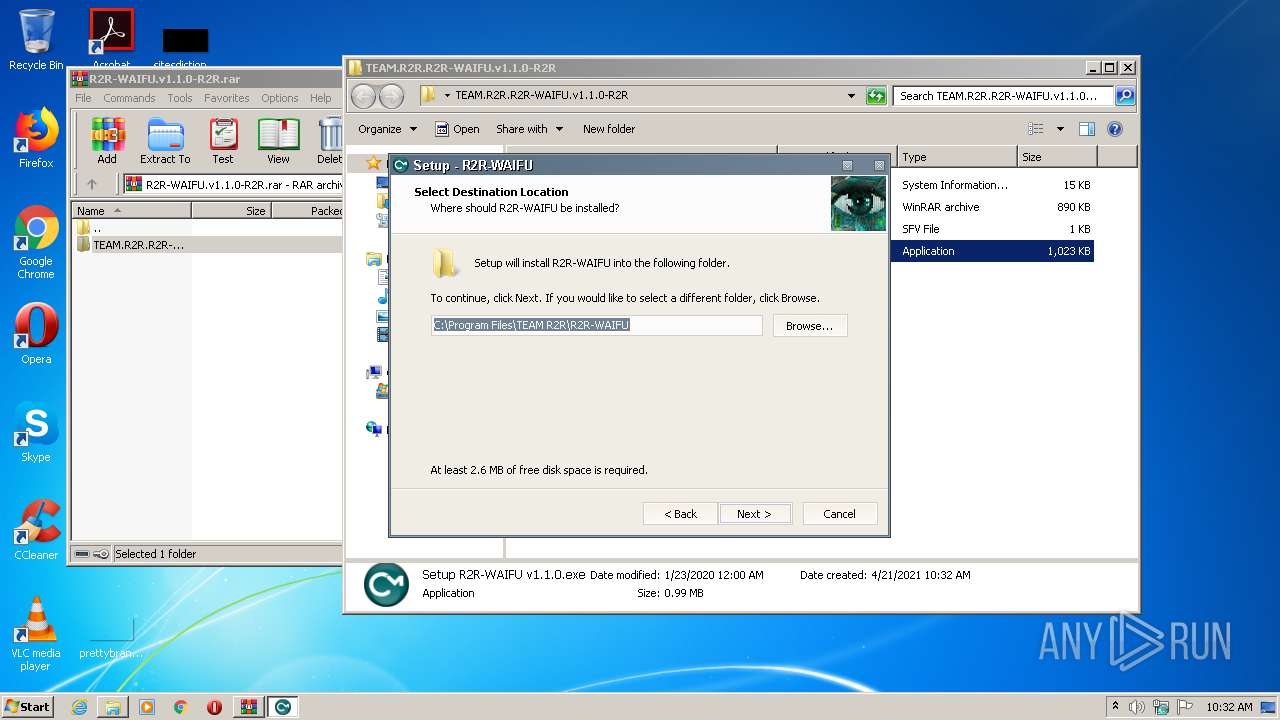Change your view using Explorer's view icon
Viewport: 1280px width, 720px height.
(x=1036, y=129)
